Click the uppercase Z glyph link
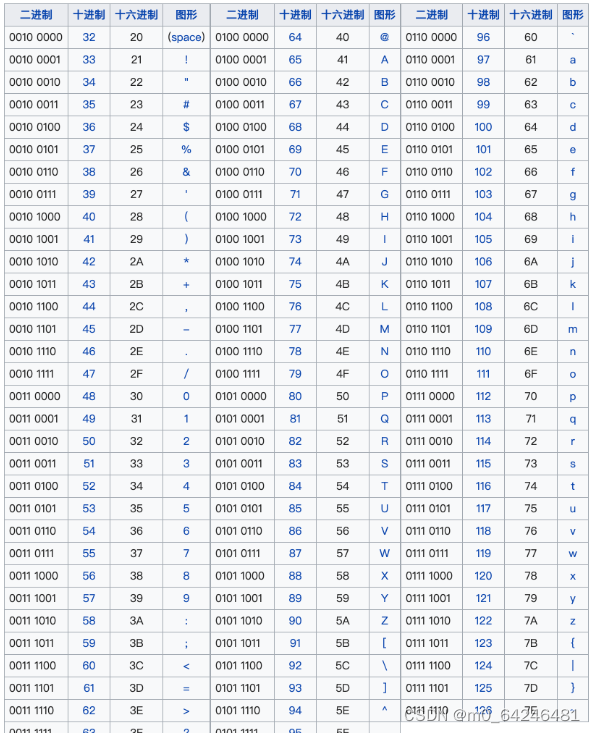 coord(384,620)
